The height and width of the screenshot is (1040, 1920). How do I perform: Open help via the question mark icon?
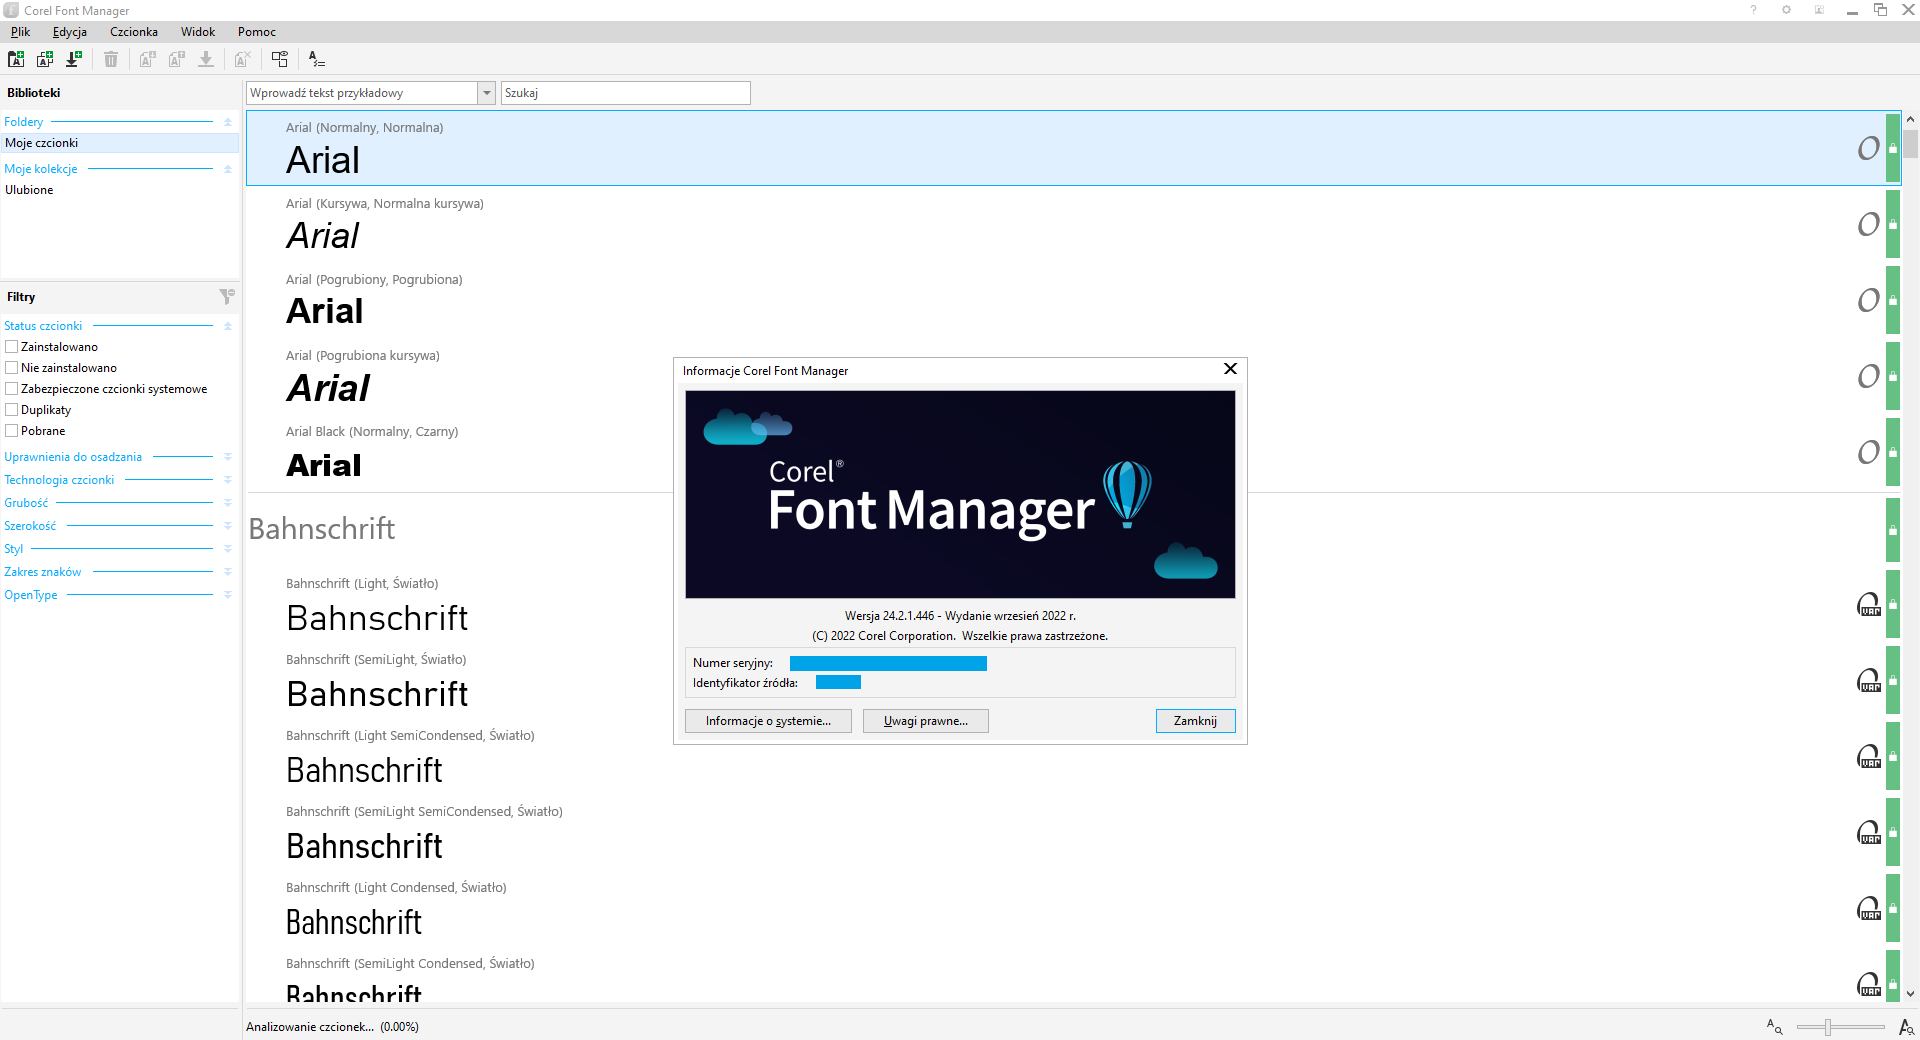(x=1753, y=10)
